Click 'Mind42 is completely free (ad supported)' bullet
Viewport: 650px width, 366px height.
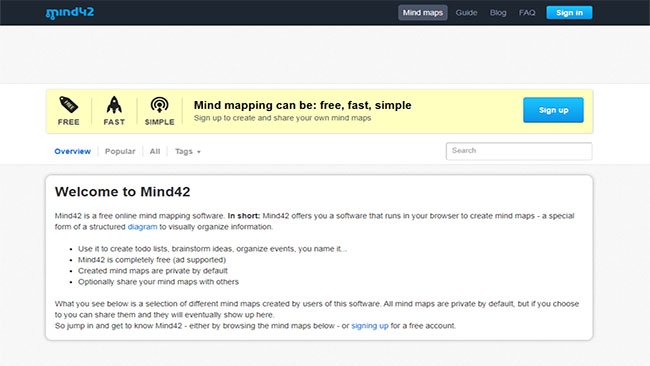[152, 260]
